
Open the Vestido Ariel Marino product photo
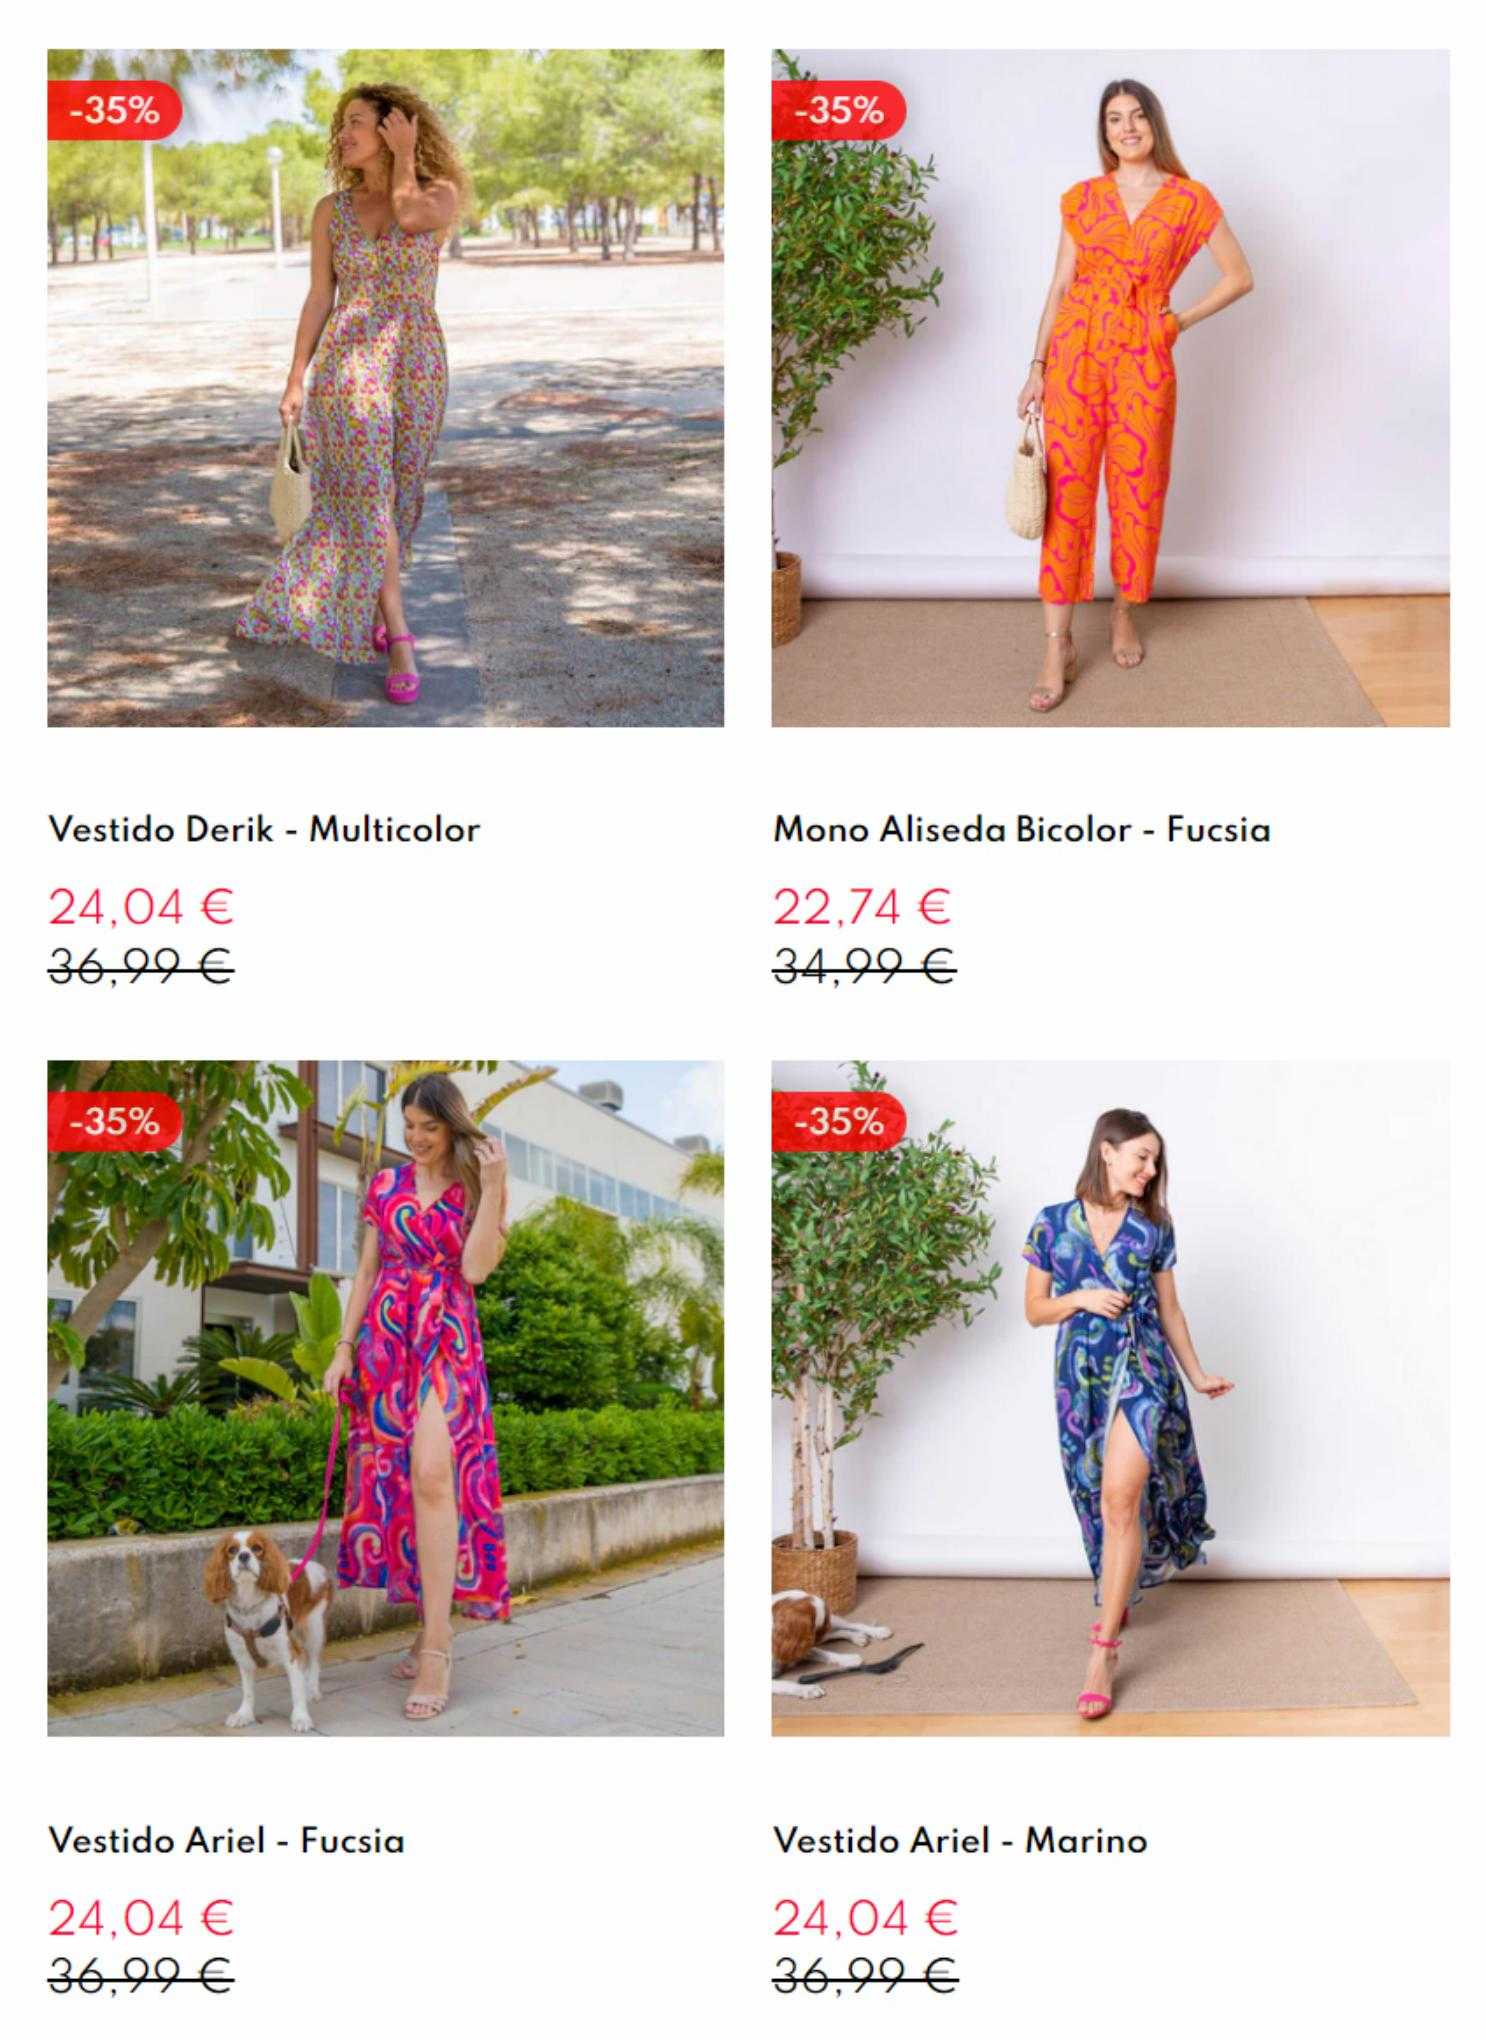click(x=1110, y=1398)
